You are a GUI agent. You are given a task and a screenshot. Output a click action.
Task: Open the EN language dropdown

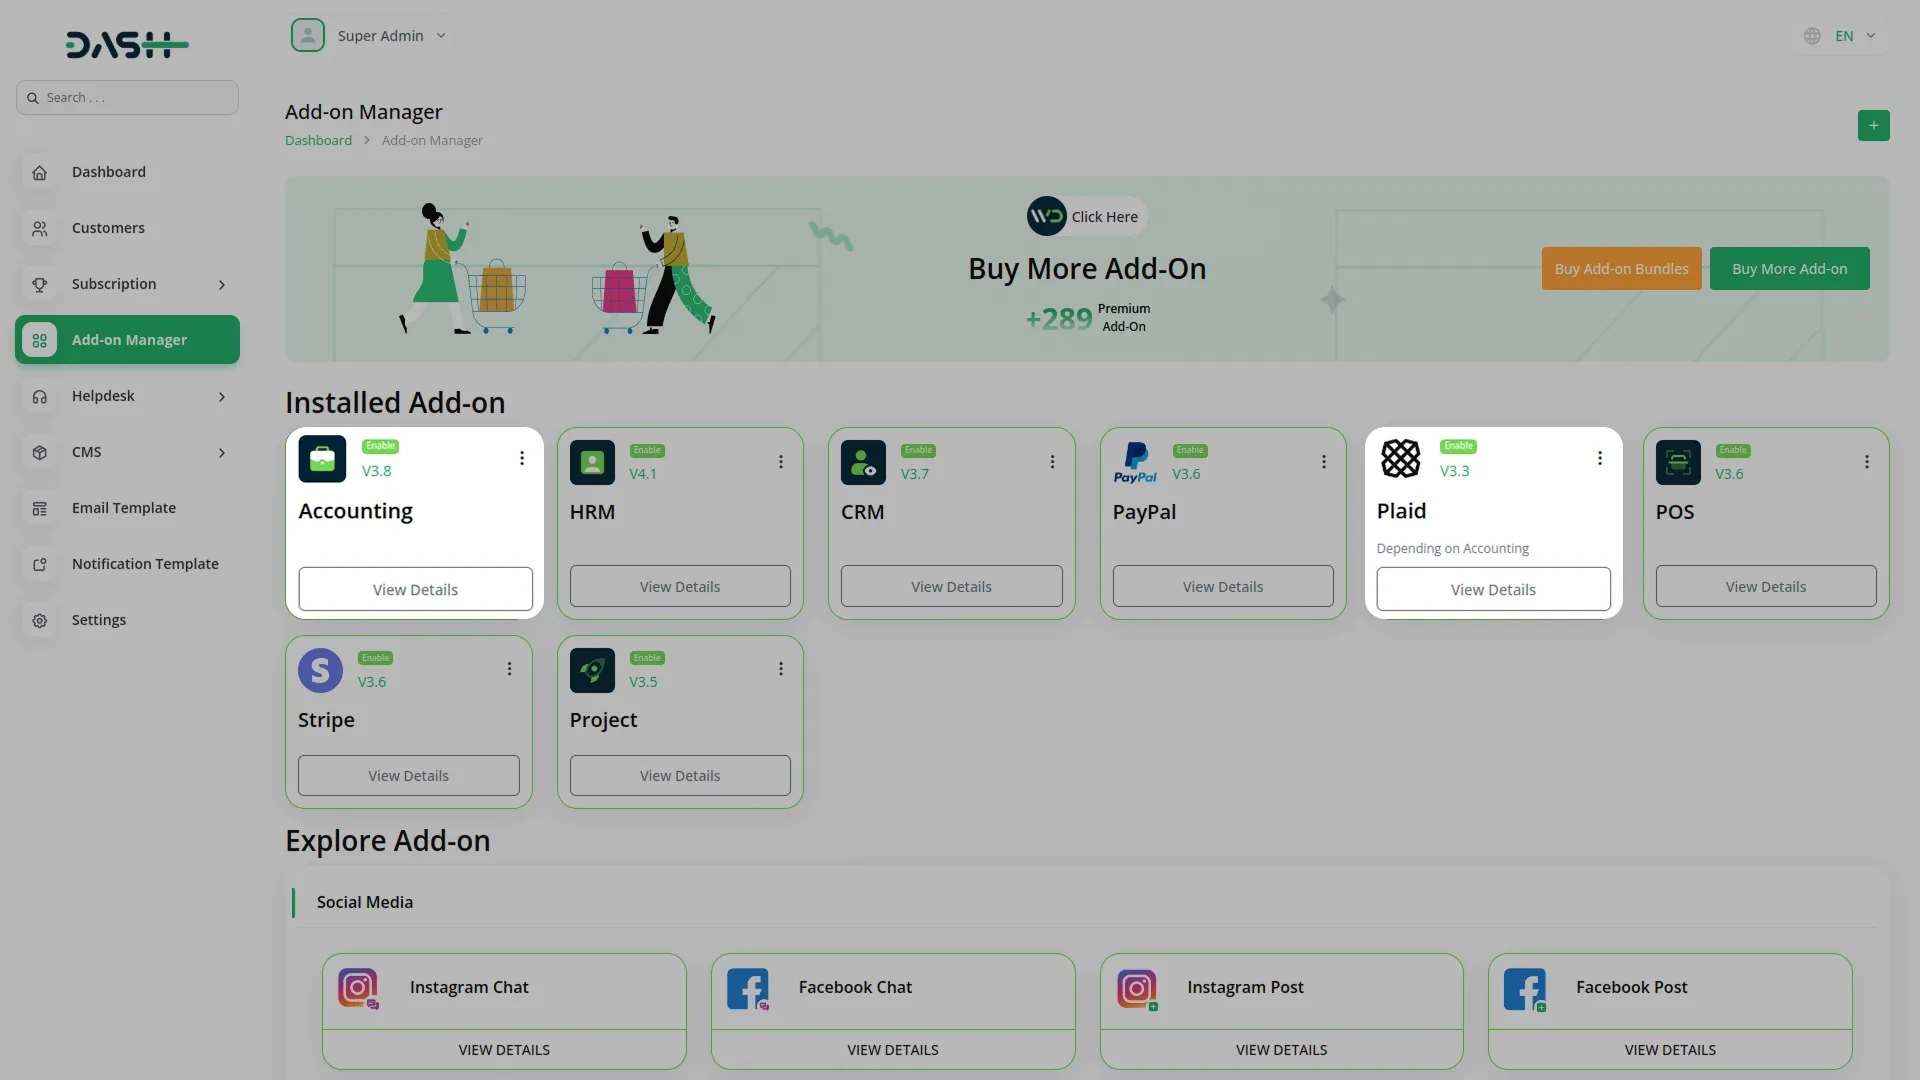[1843, 36]
